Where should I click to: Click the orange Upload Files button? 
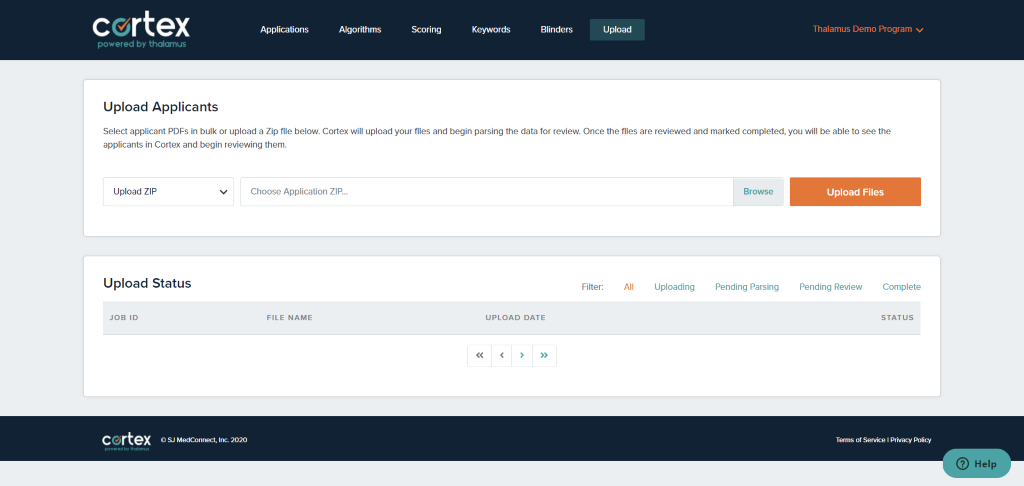click(x=855, y=192)
